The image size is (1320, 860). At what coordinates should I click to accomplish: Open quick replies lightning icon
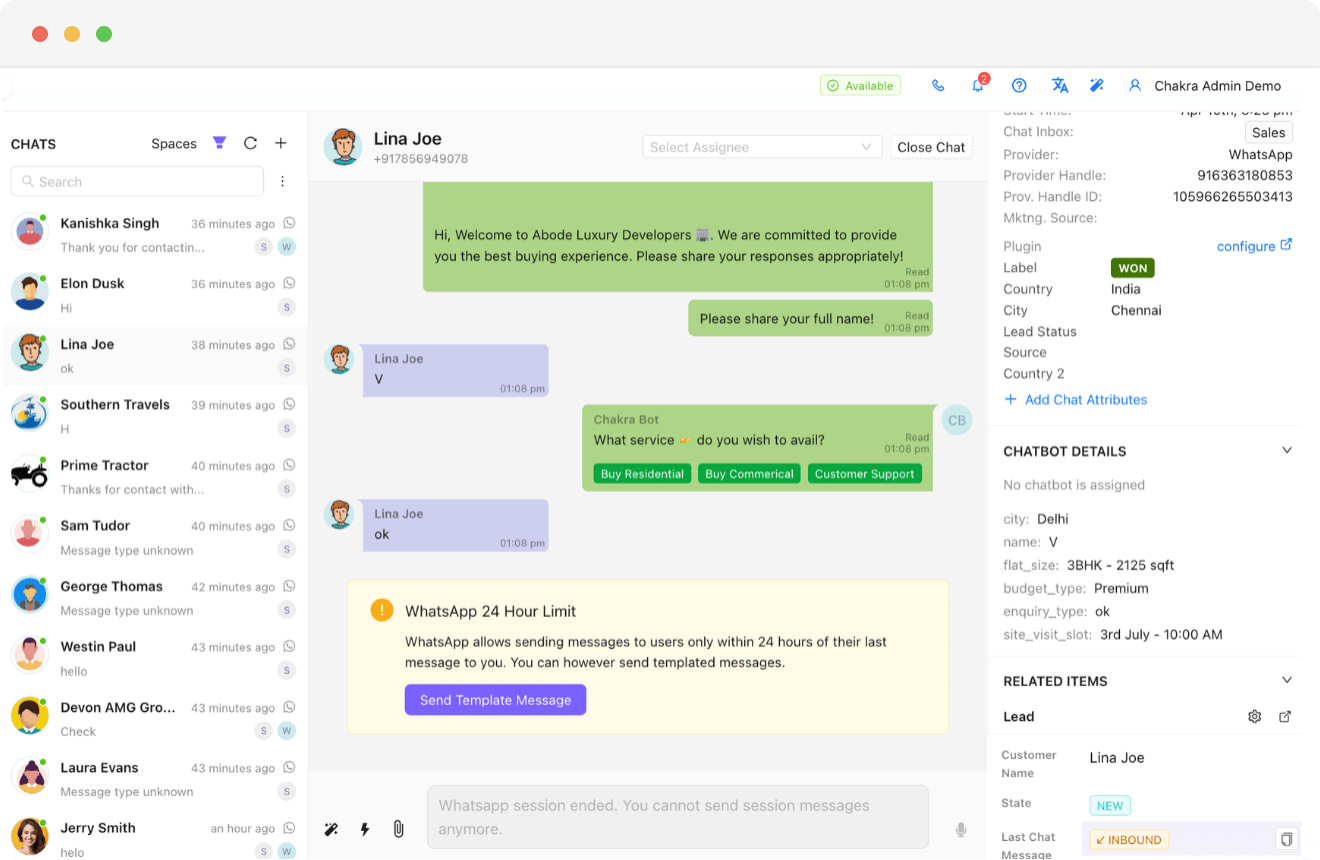pos(365,829)
